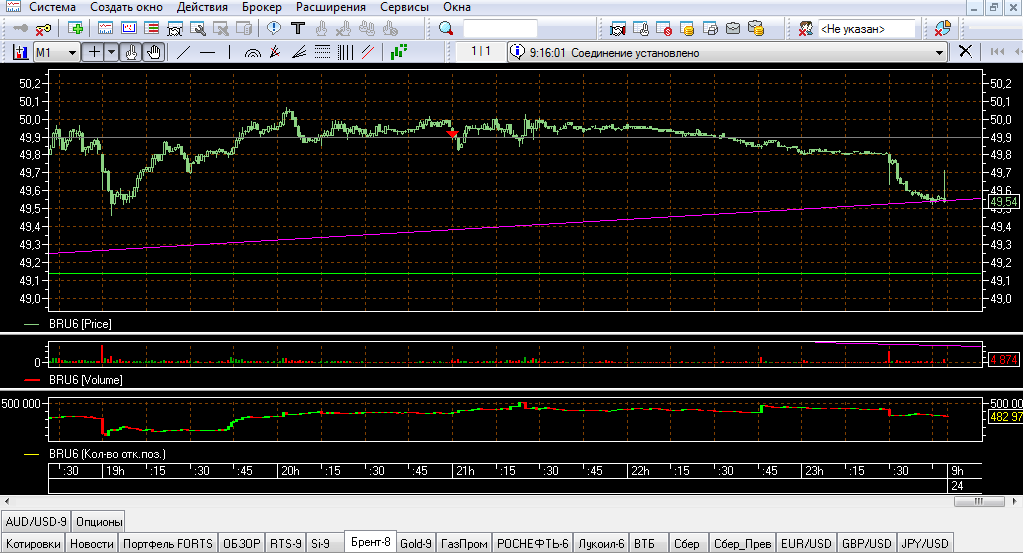The width and height of the screenshot is (1023, 553).
Task: Toggle the crosshair cursor mode
Action: point(94,52)
